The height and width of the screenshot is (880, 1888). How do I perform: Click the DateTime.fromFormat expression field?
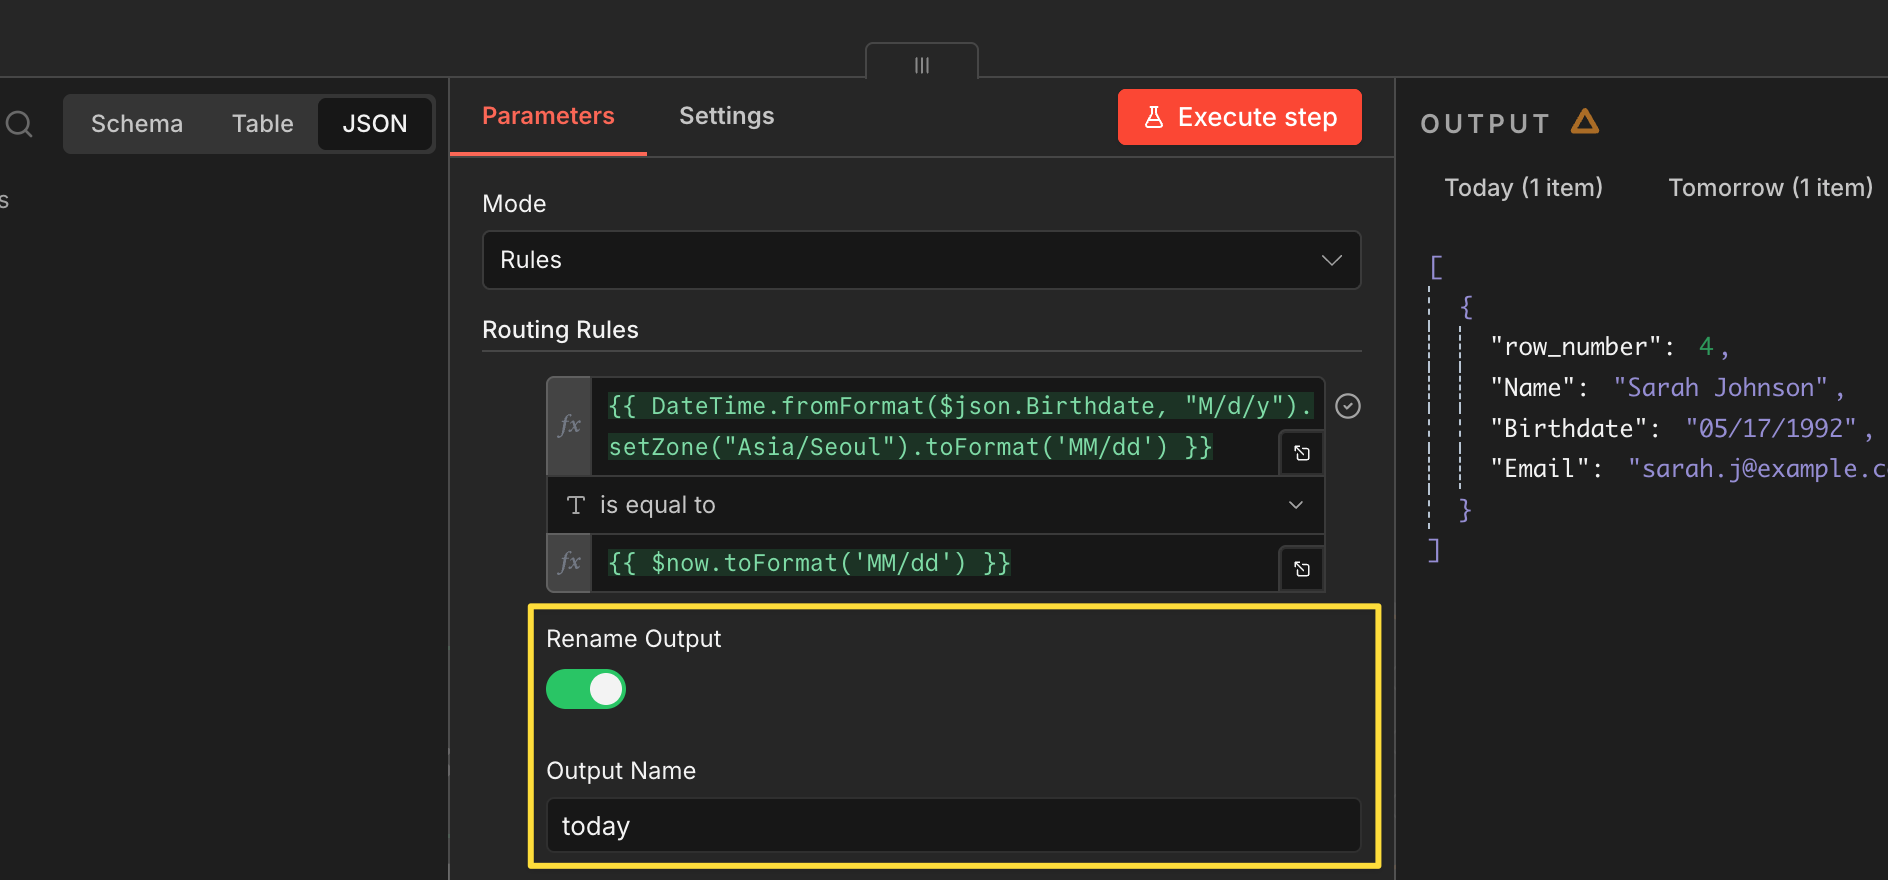[958, 426]
